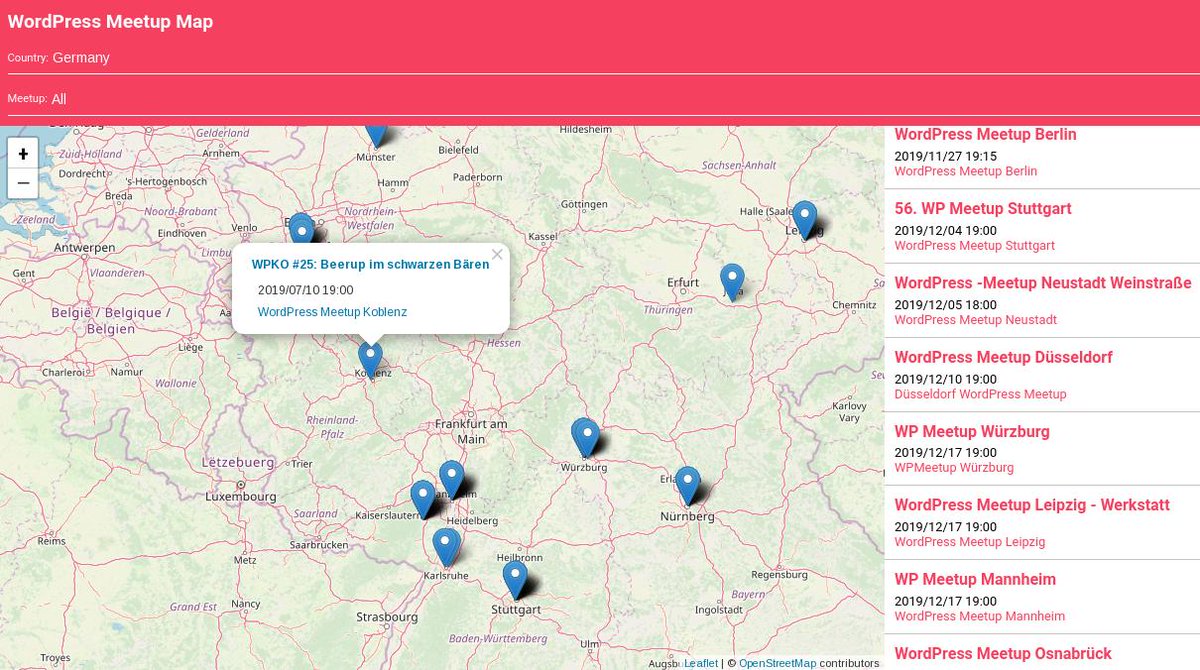Open WordPress Meetup Mannheim group link

click(979, 616)
